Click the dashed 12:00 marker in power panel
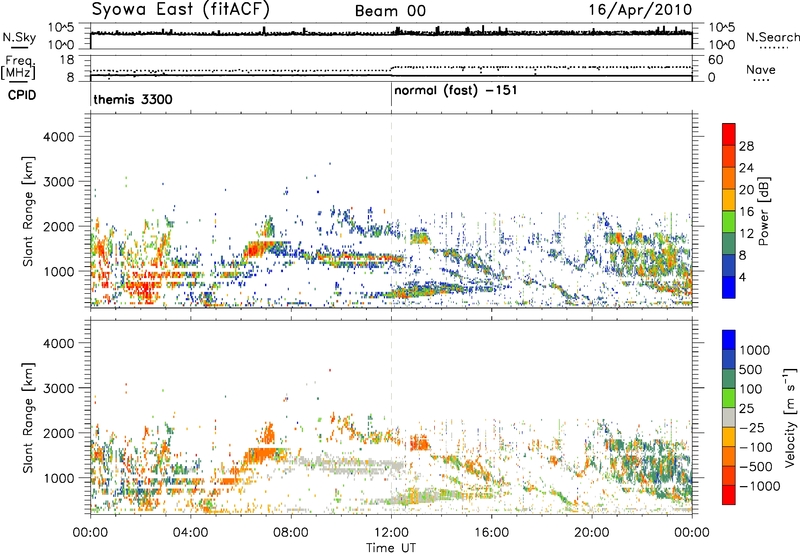Image resolution: width=800 pixels, height=554 pixels. tap(391, 211)
